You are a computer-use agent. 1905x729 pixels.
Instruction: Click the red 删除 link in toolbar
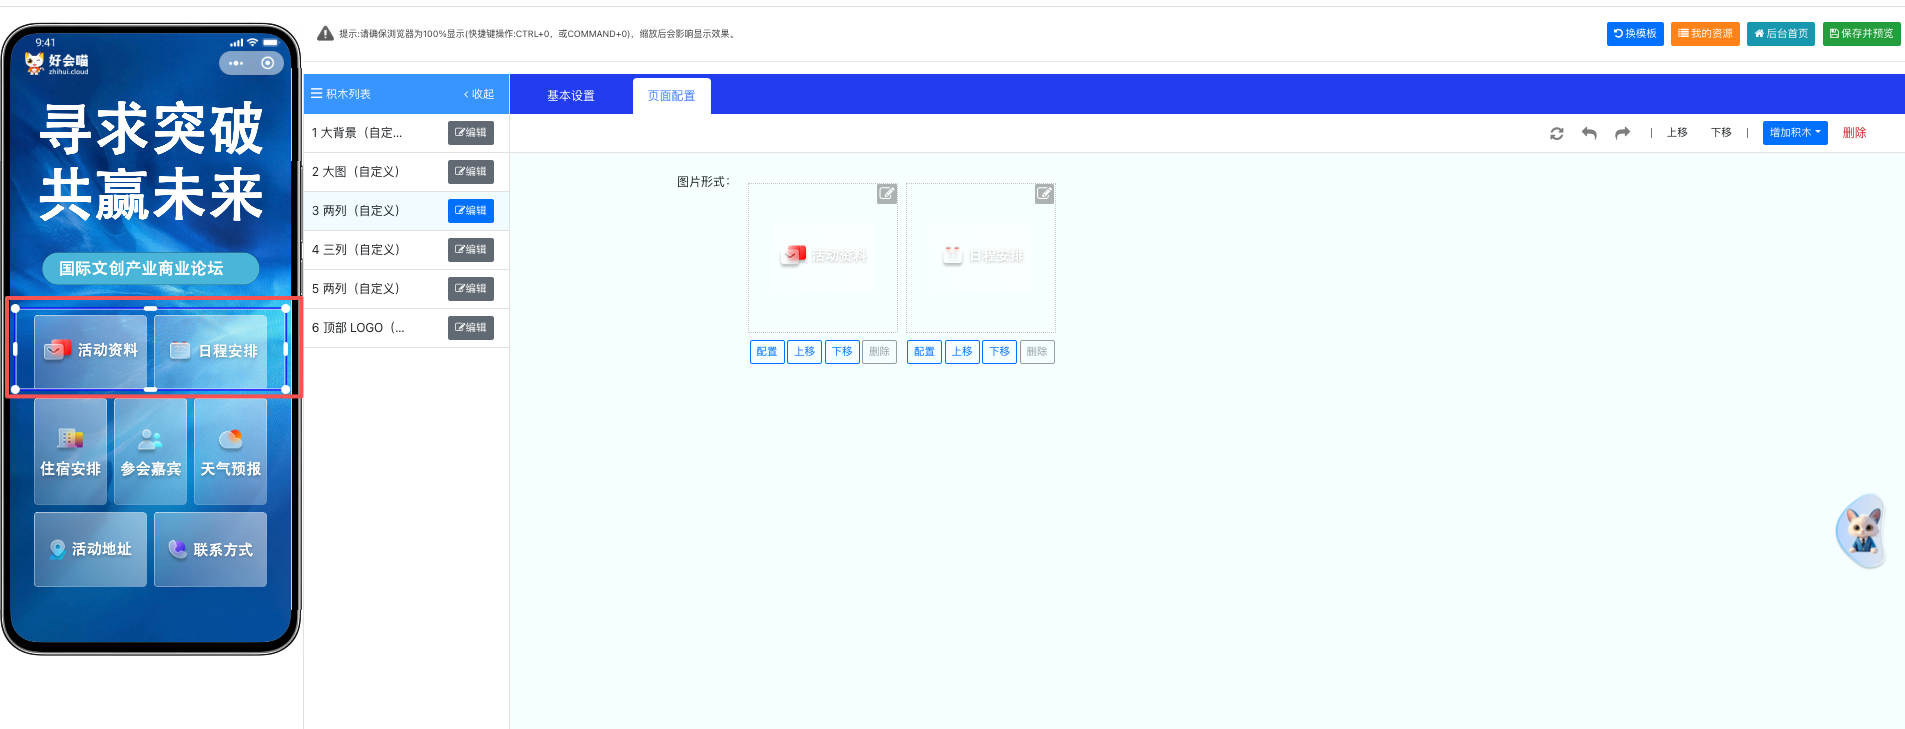[x=1854, y=133]
